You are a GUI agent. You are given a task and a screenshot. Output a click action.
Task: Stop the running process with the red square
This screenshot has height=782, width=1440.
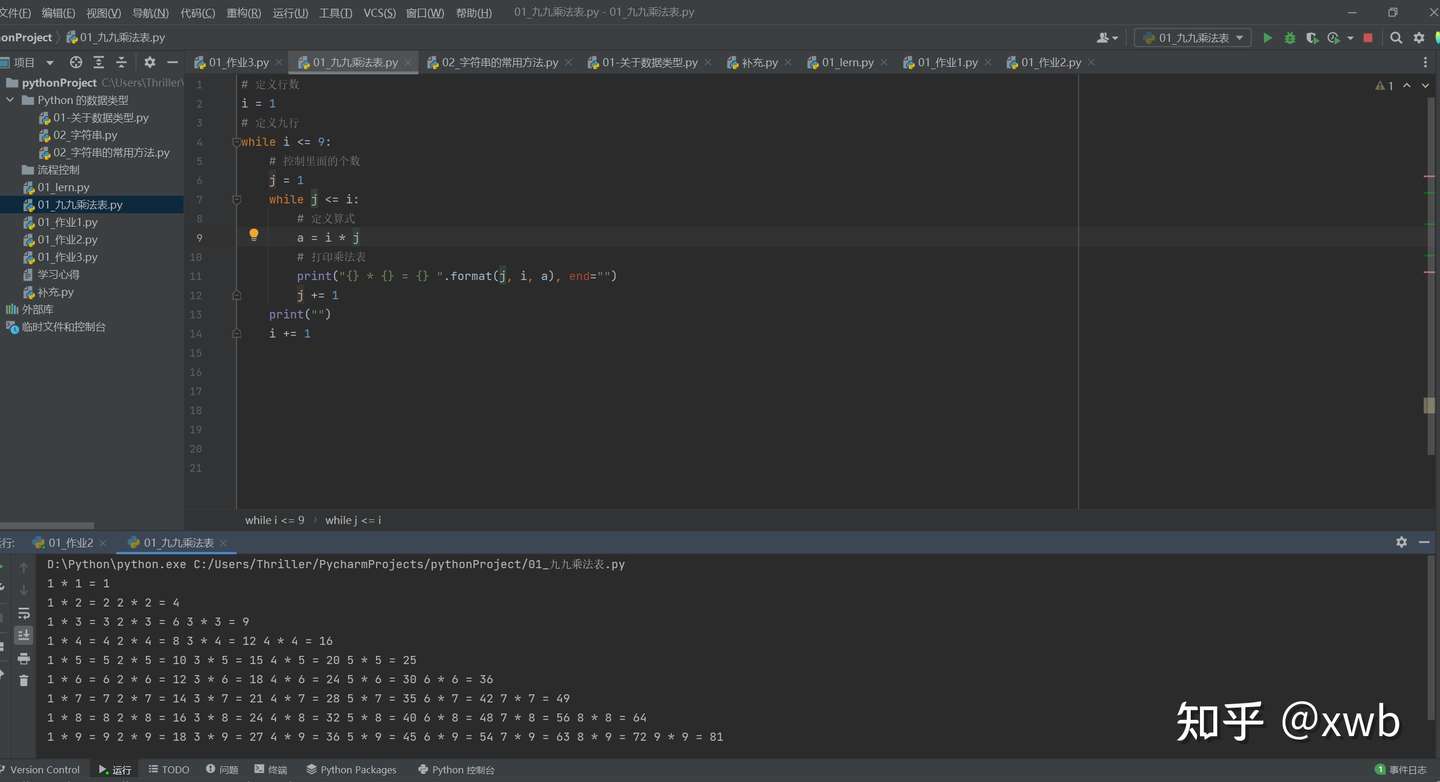(x=1368, y=38)
